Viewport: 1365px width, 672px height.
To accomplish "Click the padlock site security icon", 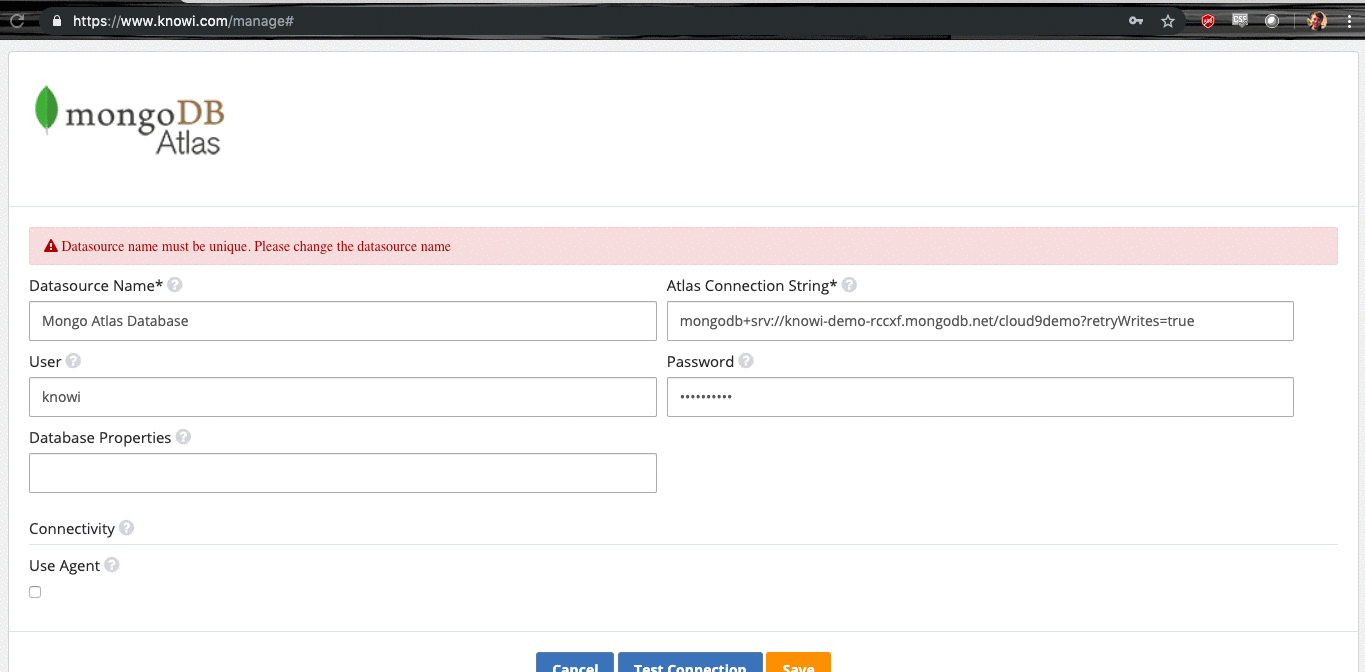I will tap(56, 20).
